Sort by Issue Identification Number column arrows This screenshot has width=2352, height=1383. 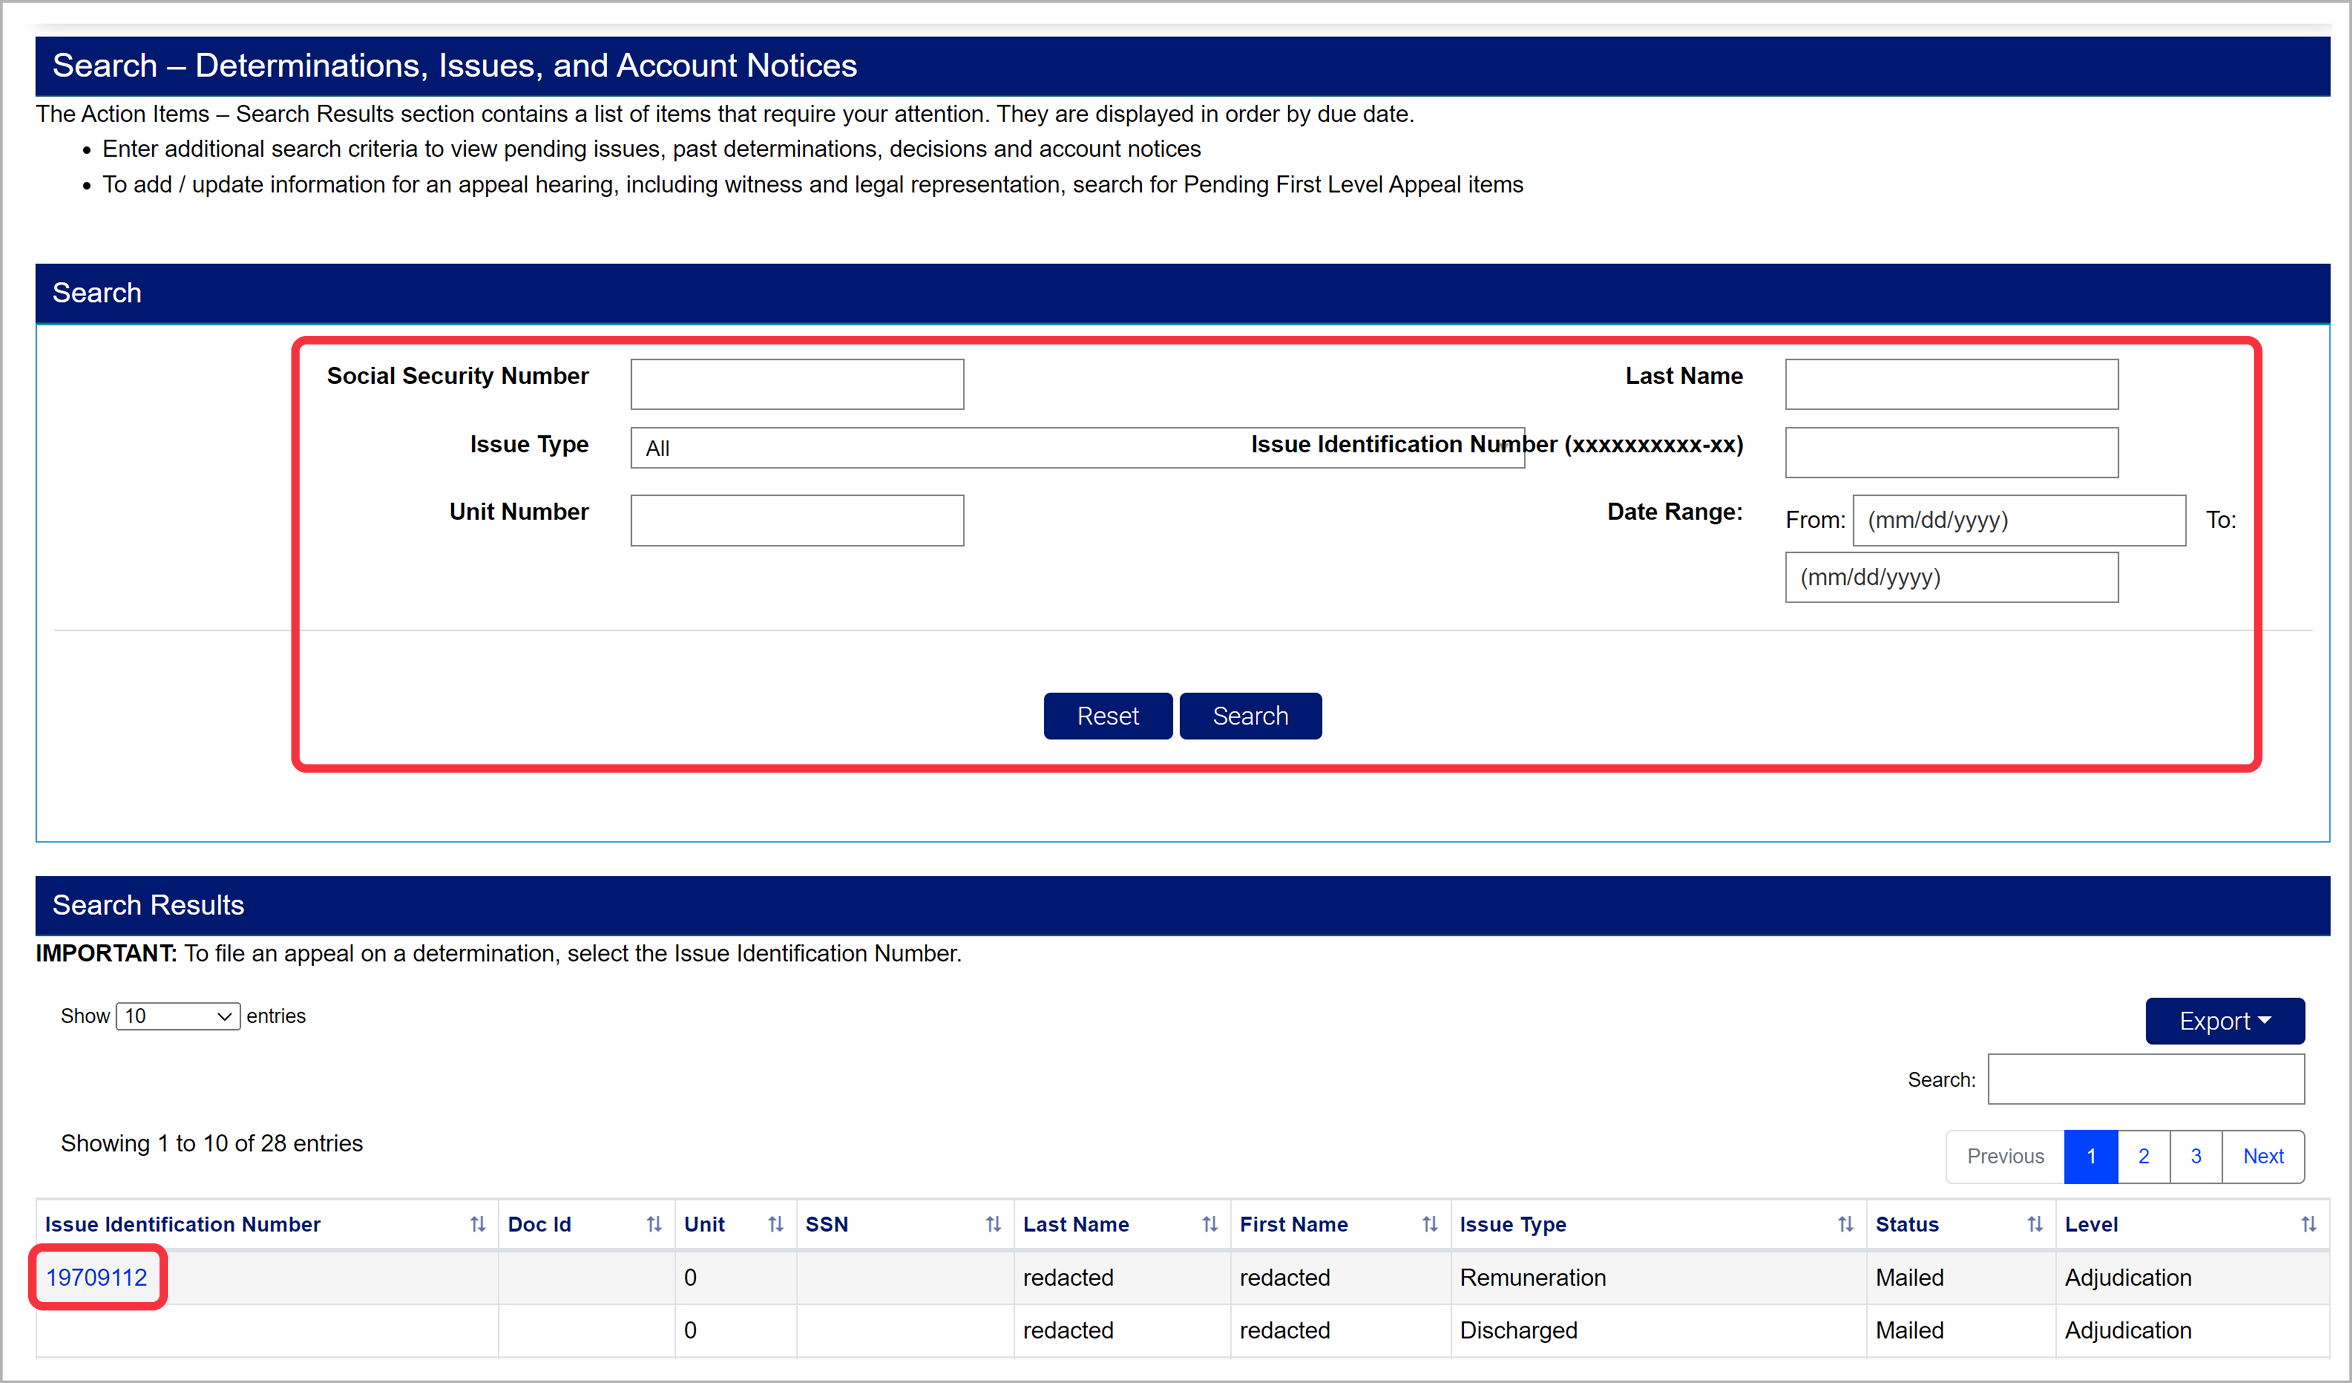(x=477, y=1224)
